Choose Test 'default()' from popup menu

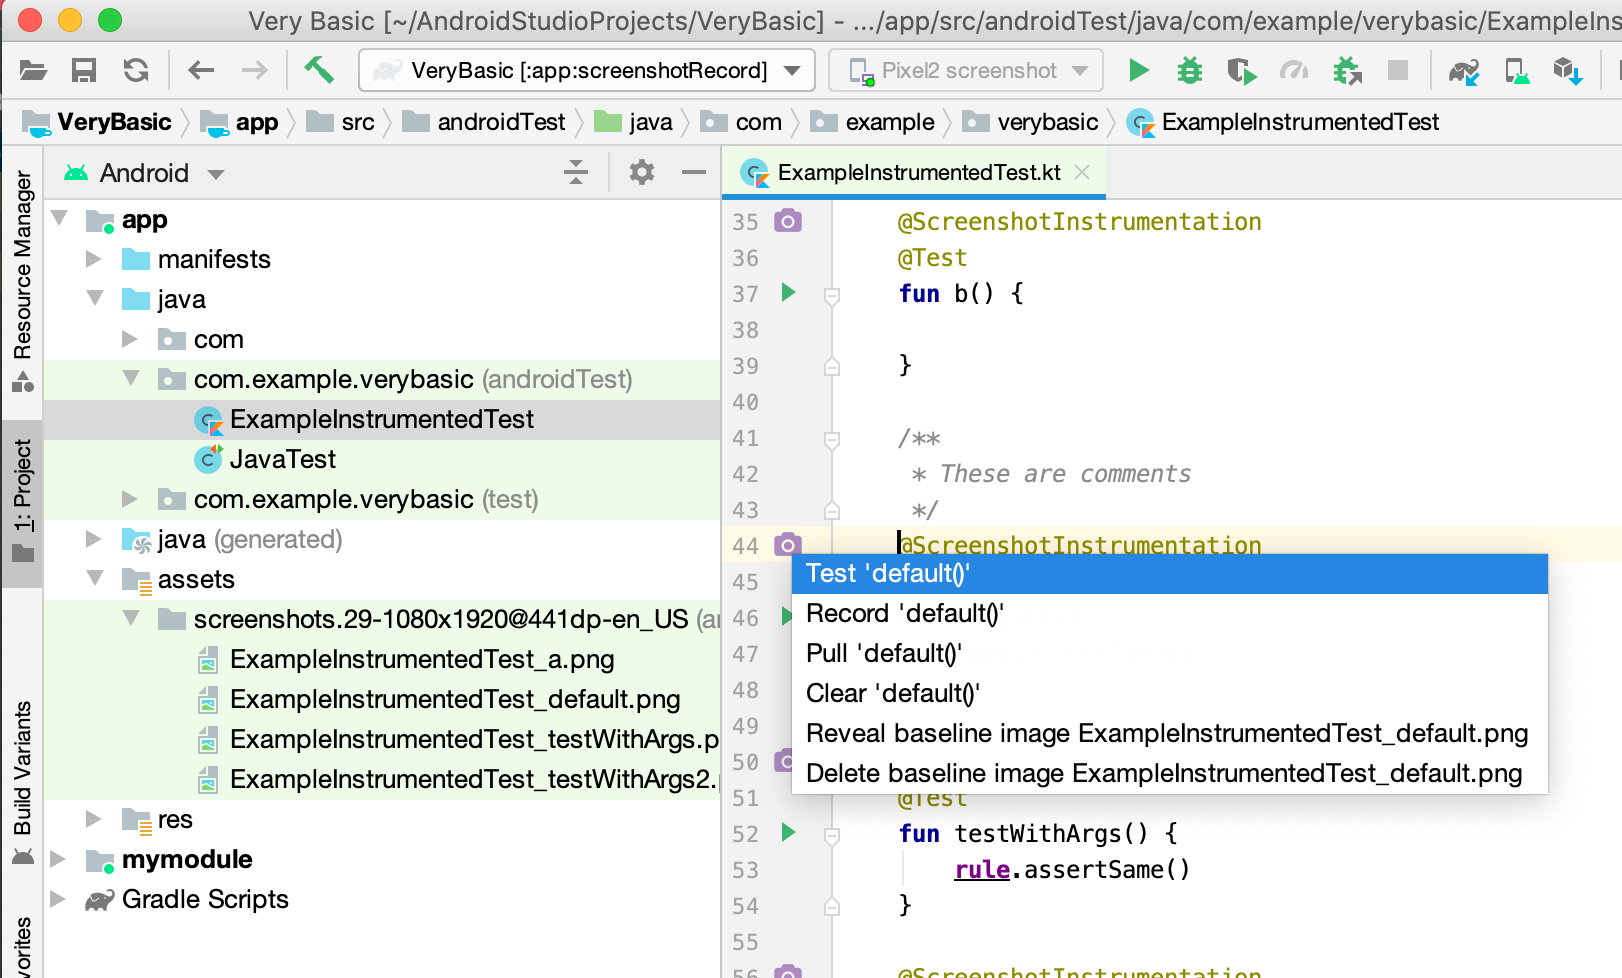[1170, 574]
